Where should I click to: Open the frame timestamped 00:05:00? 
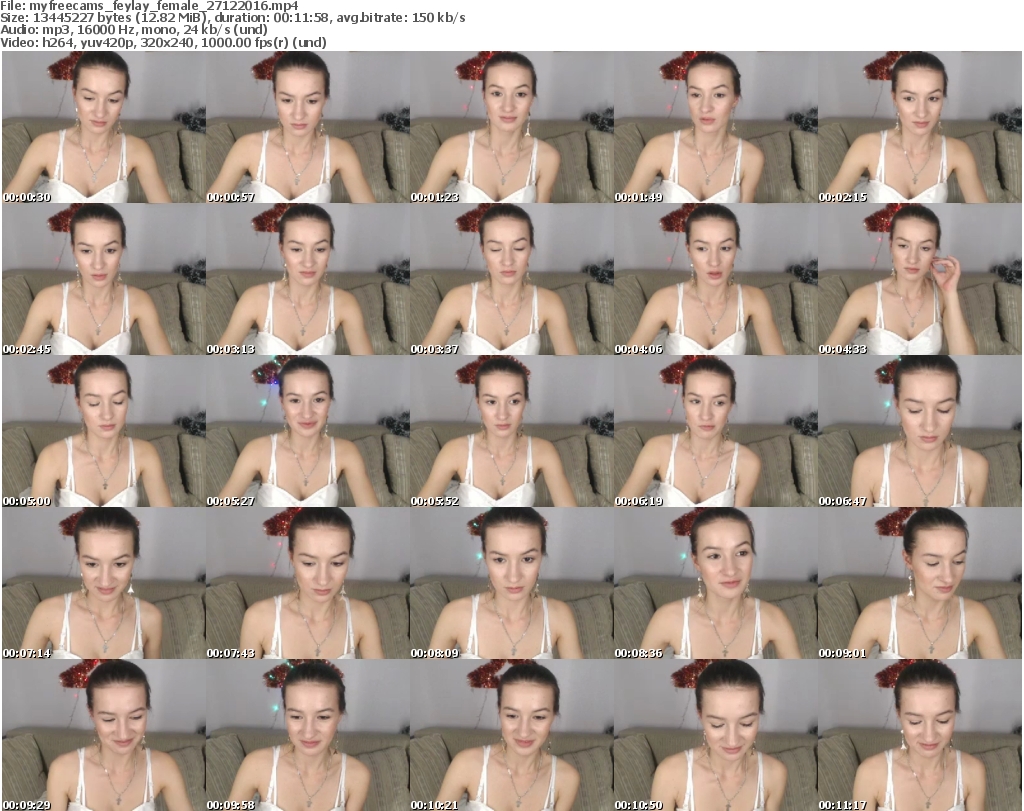(103, 432)
